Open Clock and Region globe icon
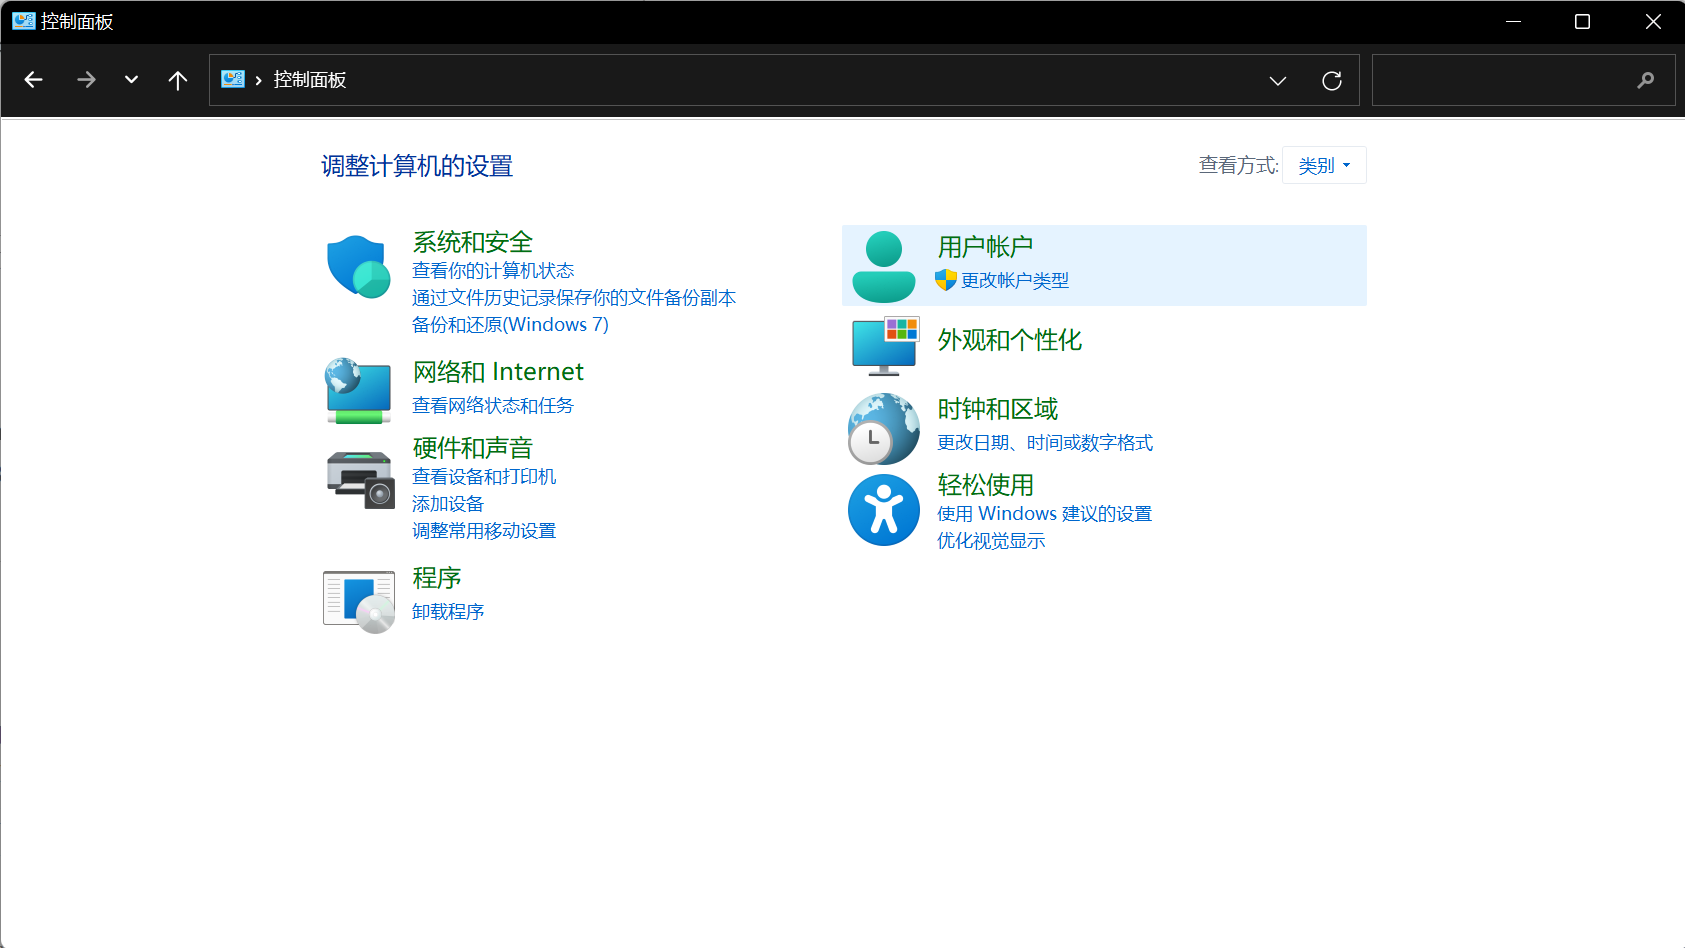This screenshot has width=1685, height=948. (883, 428)
